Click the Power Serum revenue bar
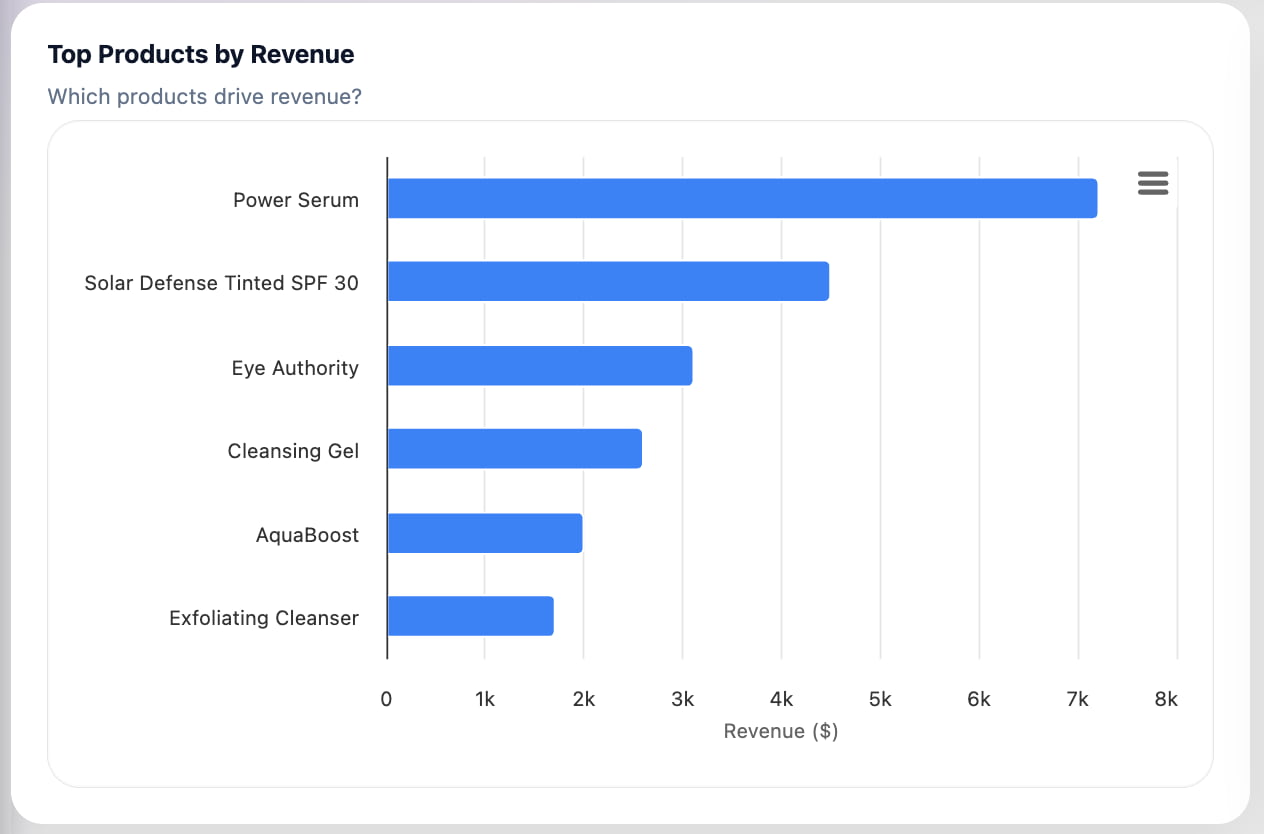The image size is (1264, 834). click(742, 198)
